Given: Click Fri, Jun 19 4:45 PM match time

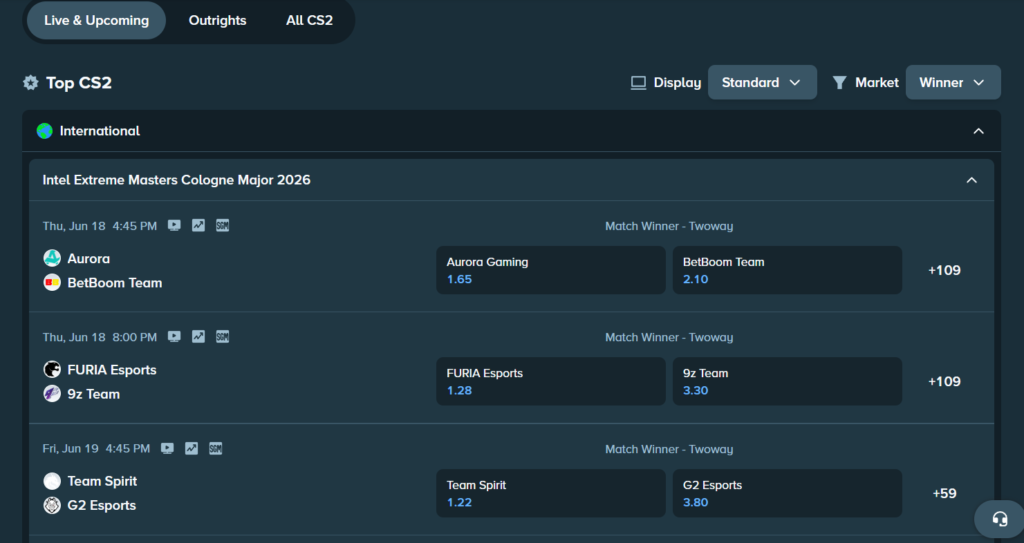Looking at the screenshot, I should coord(97,449).
